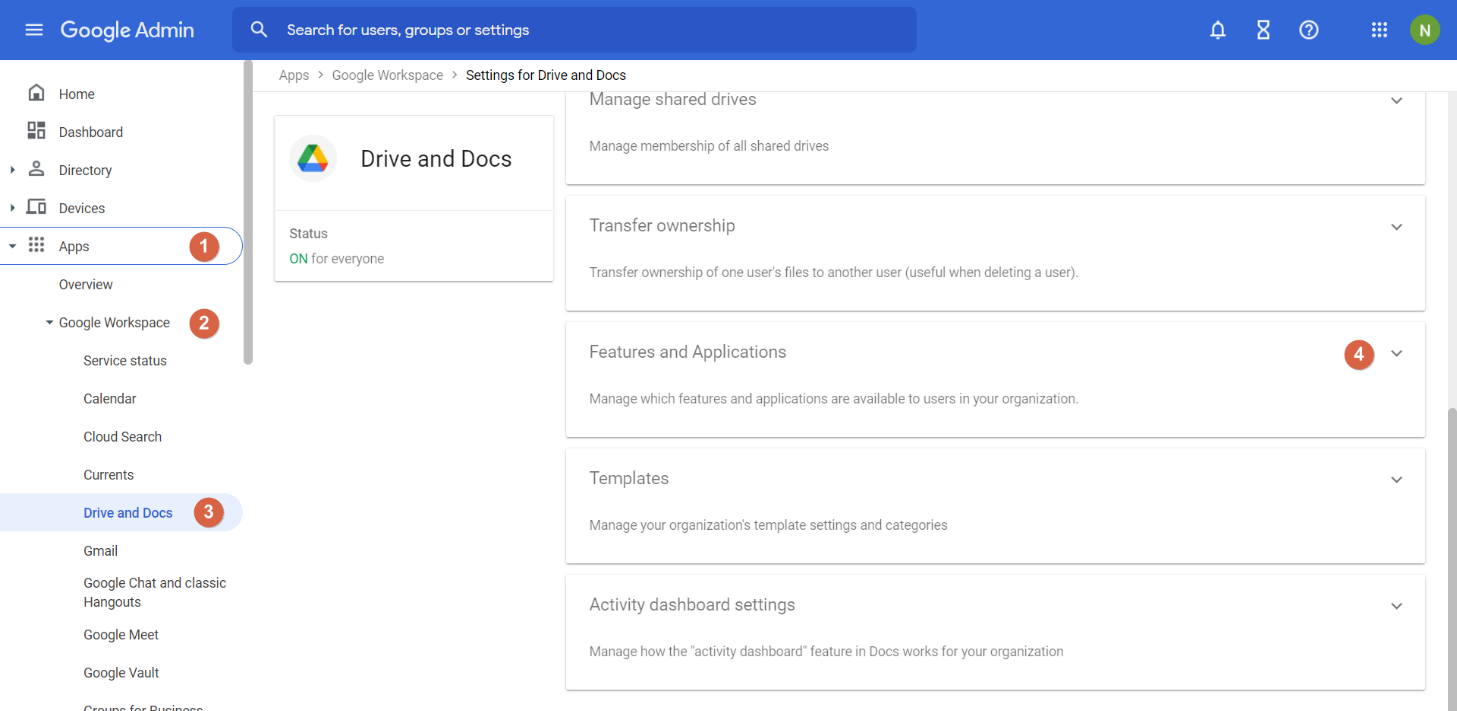The width and height of the screenshot is (1457, 711).
Task: Expand the Templates section chevron
Action: click(1397, 480)
